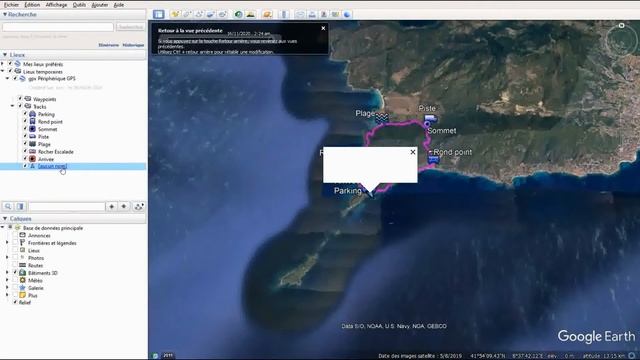This screenshot has height=360, width=640.
Task: Uncheck the Arrivée checkbox
Action: [25, 159]
